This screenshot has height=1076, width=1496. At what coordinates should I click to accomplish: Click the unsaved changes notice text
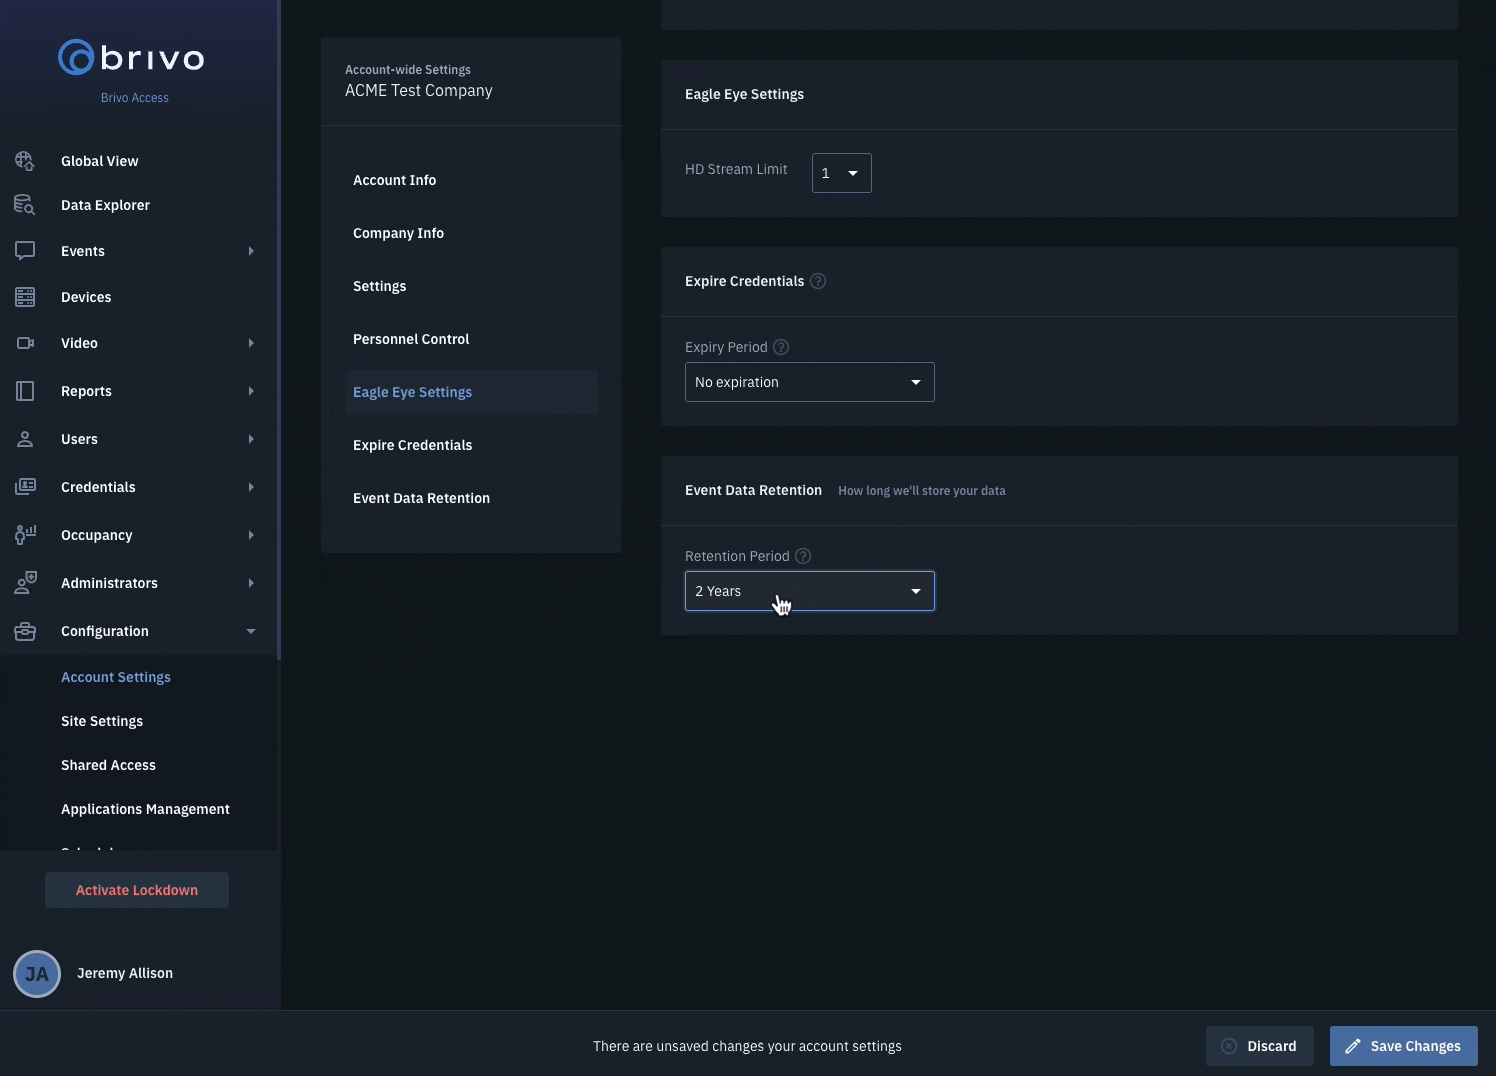(x=747, y=1046)
